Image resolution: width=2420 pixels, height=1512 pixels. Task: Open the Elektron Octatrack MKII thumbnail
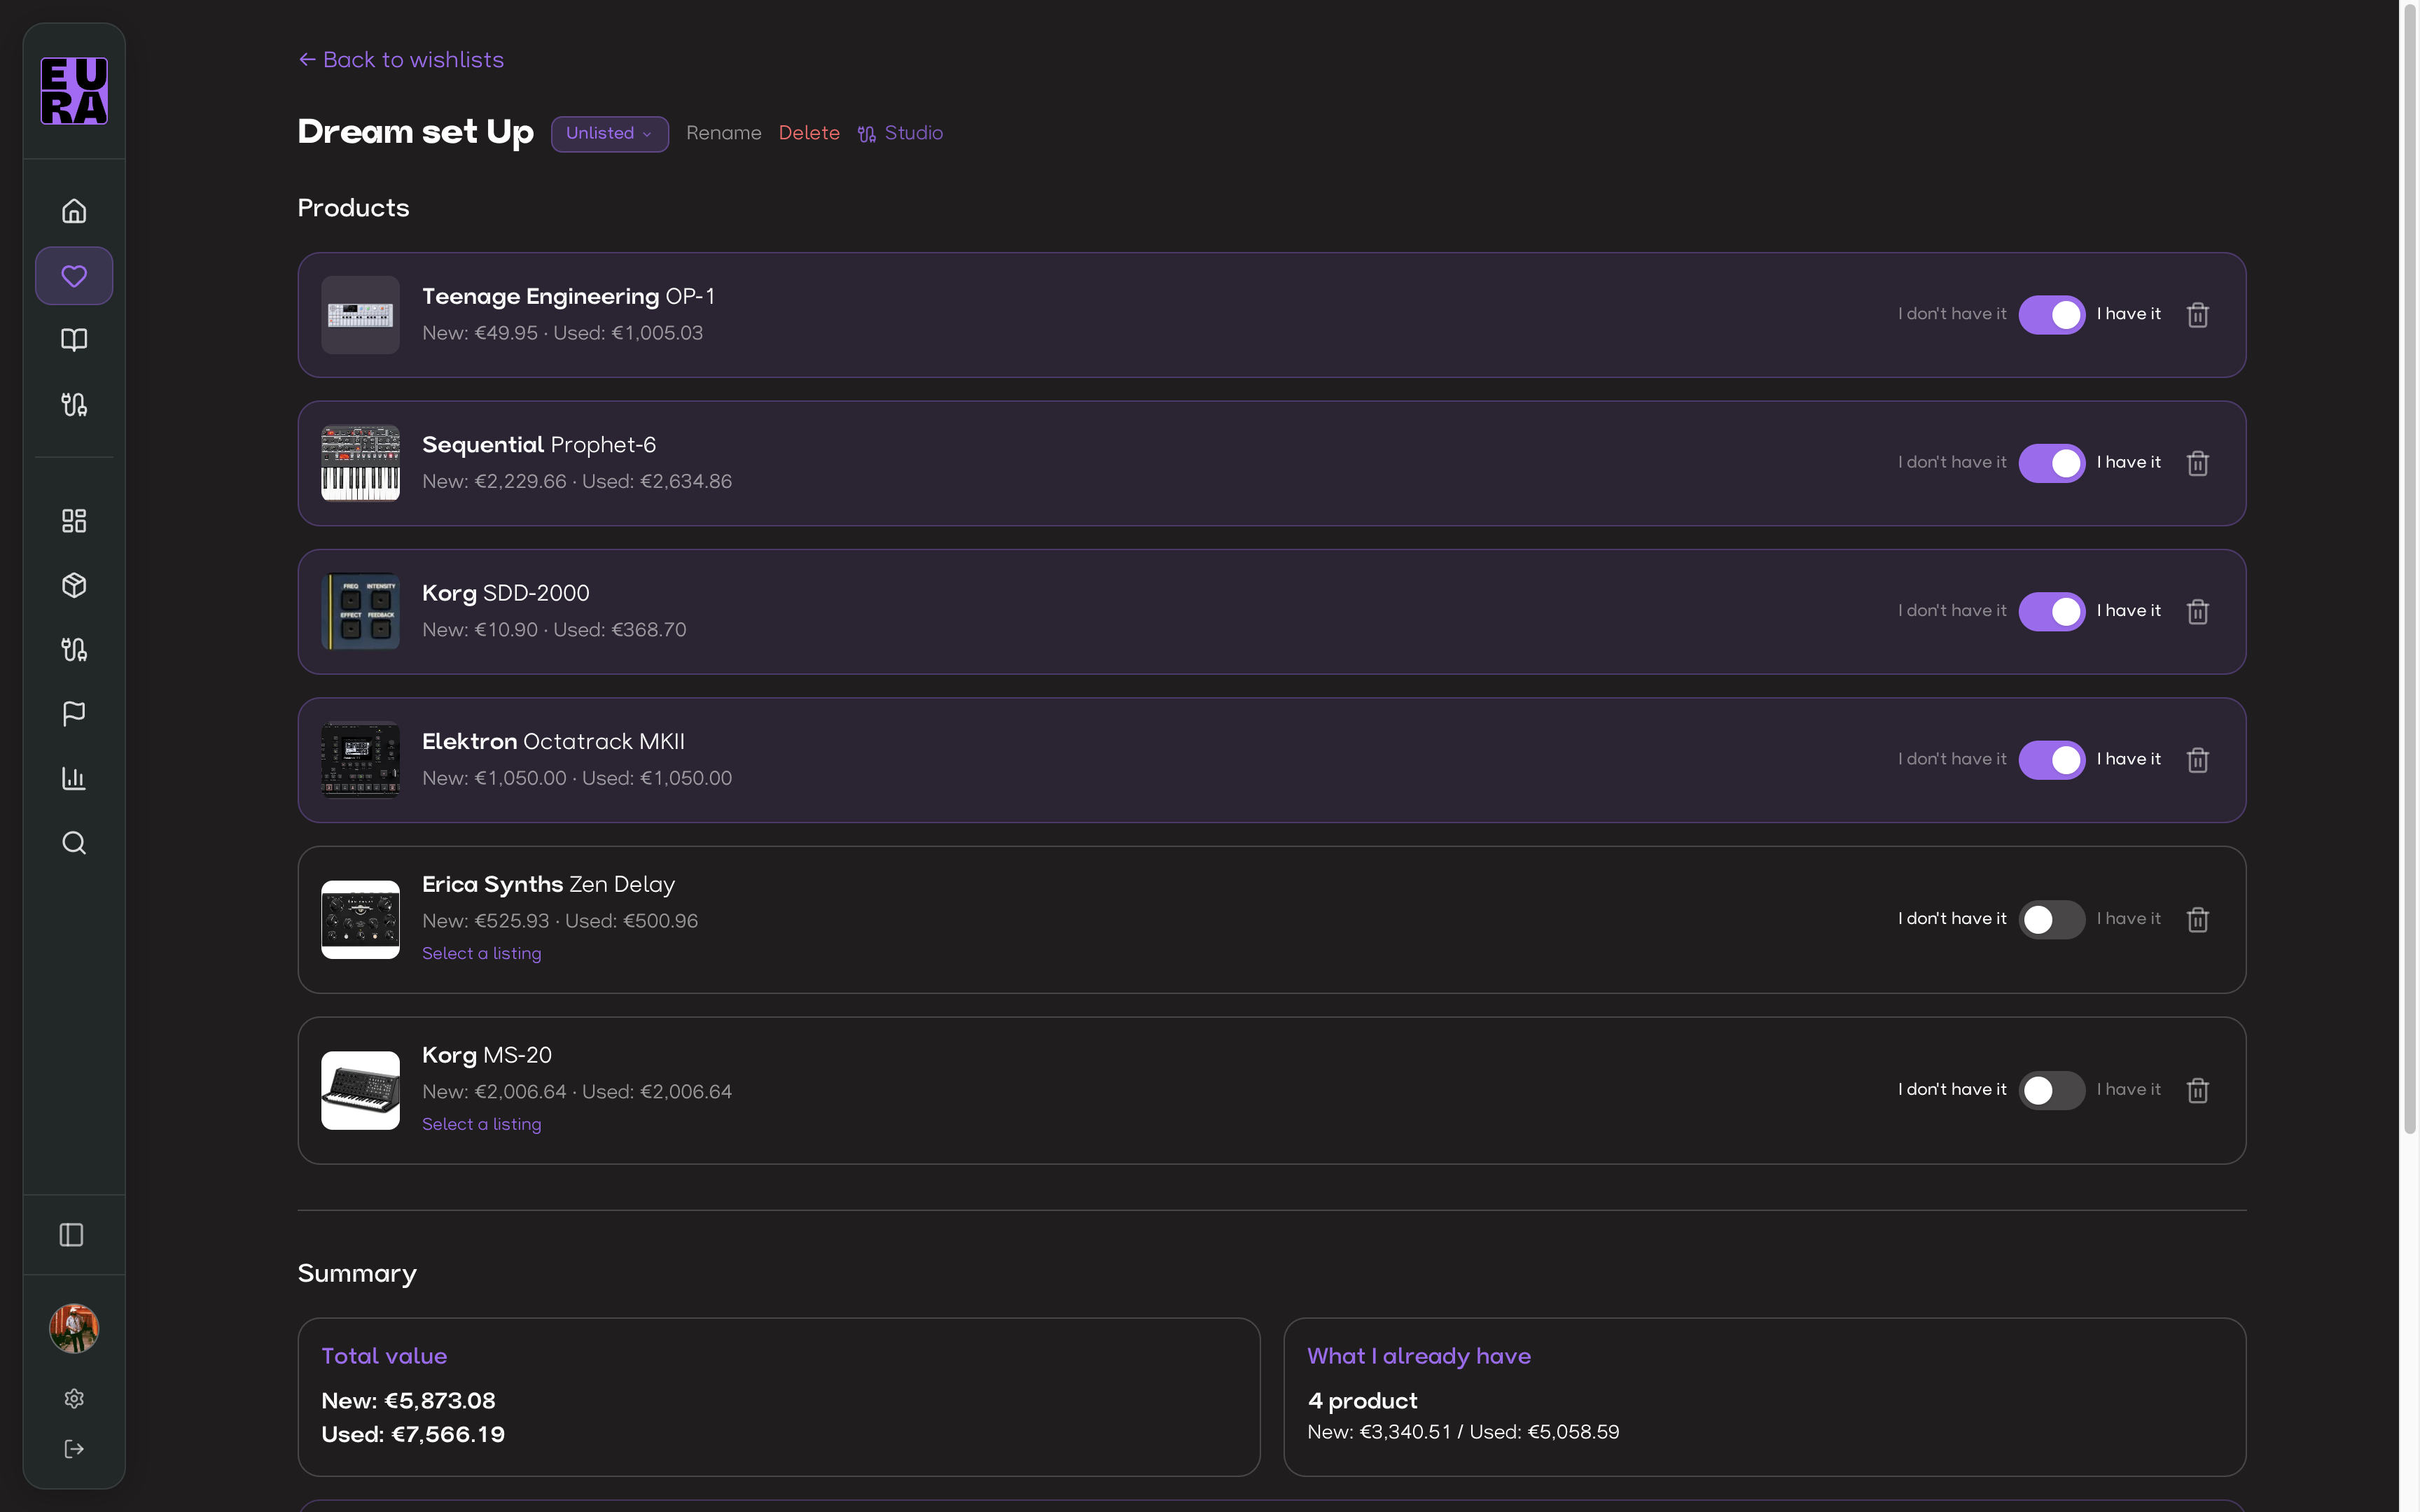360,760
